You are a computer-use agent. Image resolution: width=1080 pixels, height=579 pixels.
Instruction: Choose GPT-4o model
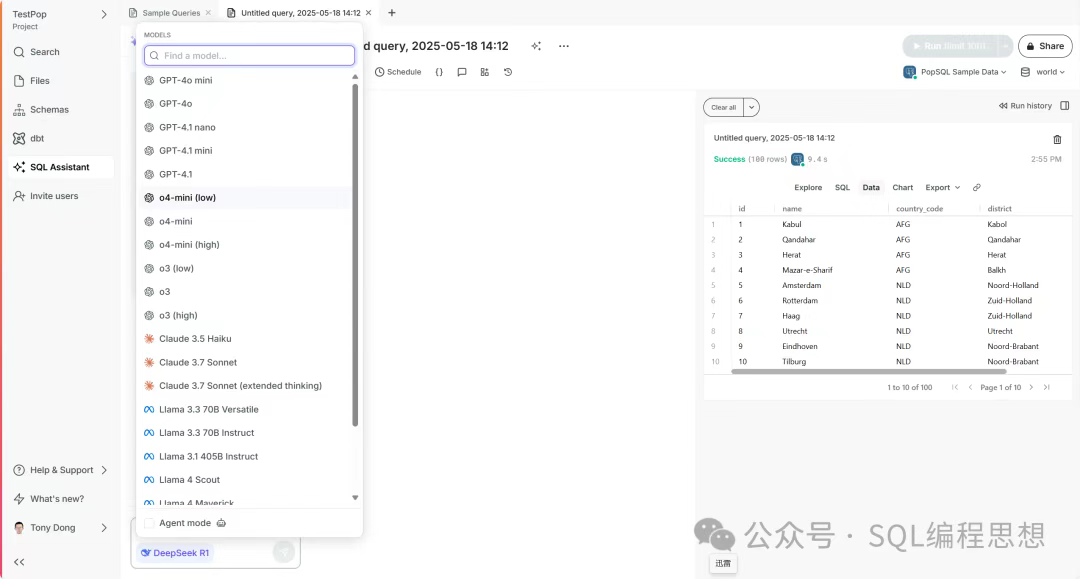click(176, 104)
